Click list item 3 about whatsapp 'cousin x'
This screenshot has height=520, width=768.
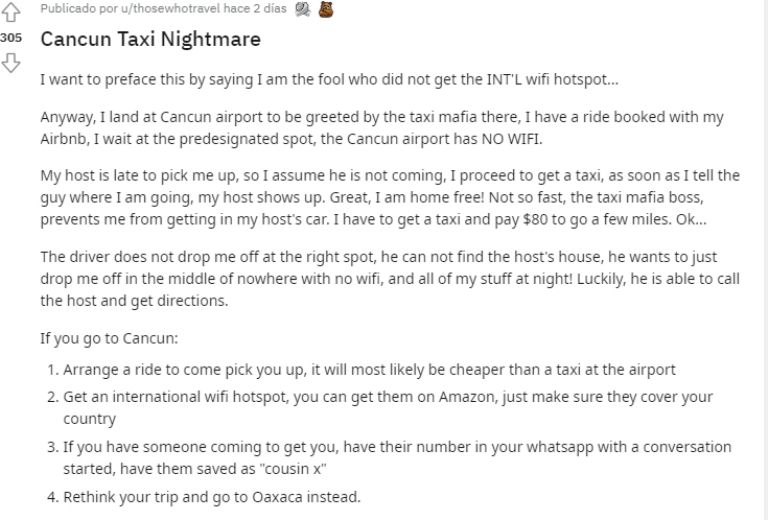click(x=389, y=457)
